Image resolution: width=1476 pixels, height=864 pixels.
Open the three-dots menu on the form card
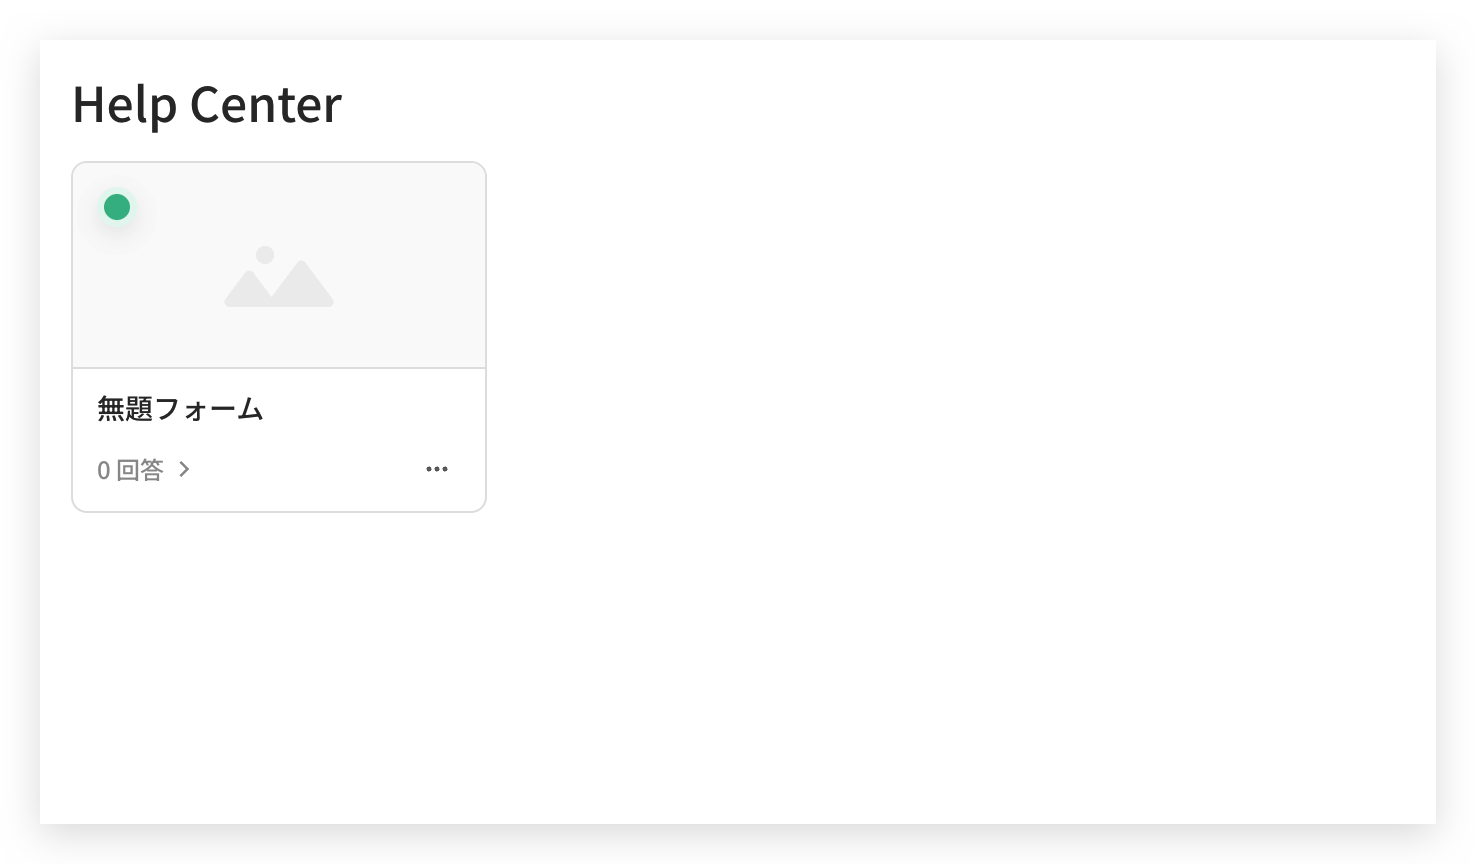pos(437,469)
